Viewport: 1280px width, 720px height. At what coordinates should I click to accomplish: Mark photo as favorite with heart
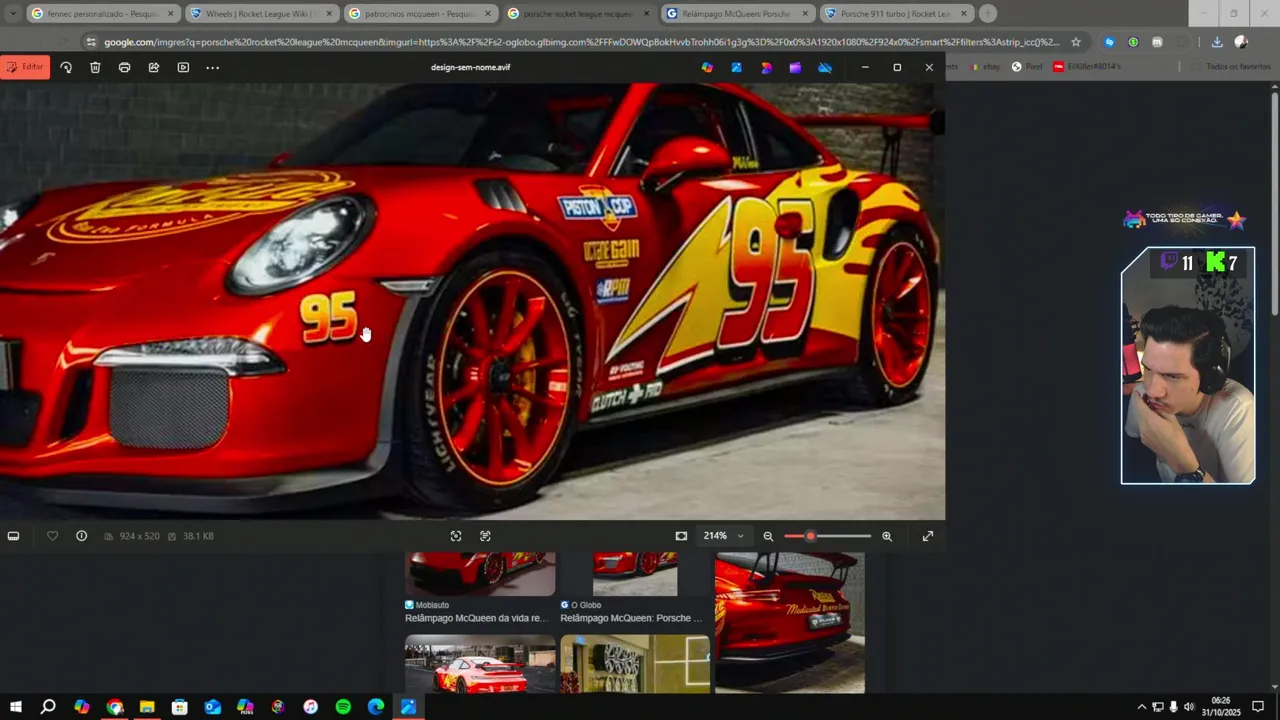pos(52,536)
